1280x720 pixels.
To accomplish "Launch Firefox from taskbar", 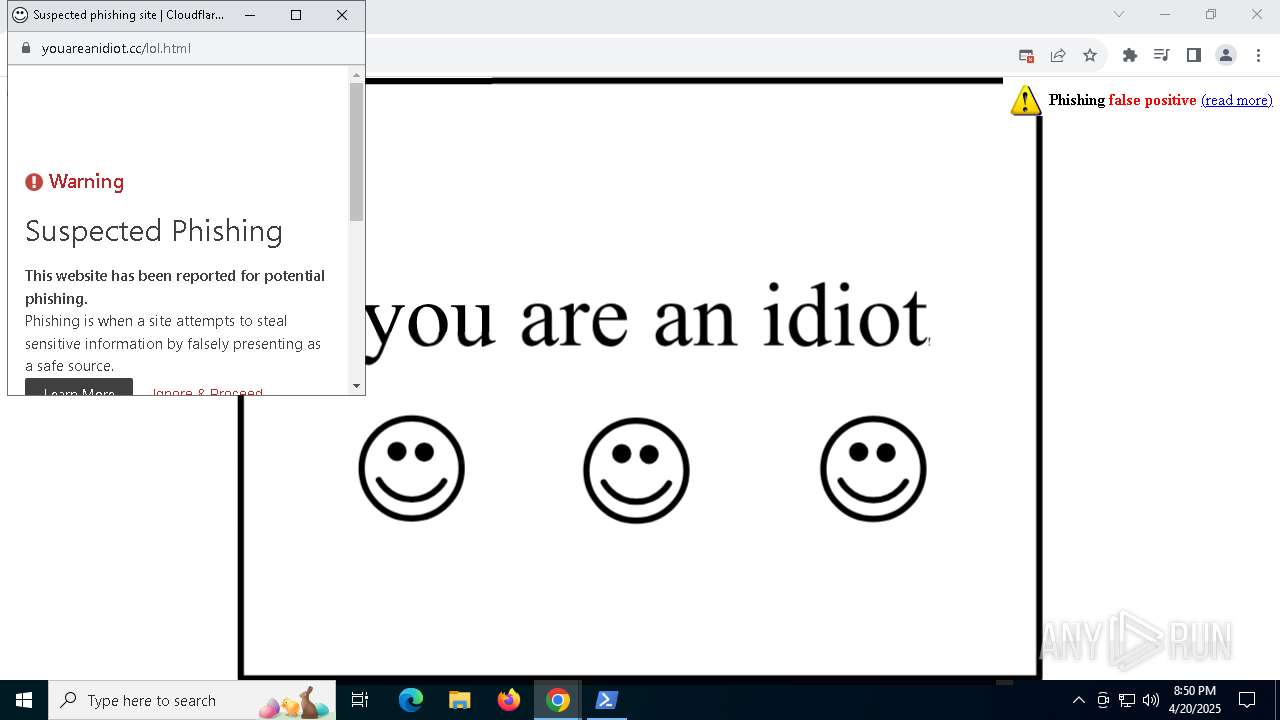I will 509,700.
